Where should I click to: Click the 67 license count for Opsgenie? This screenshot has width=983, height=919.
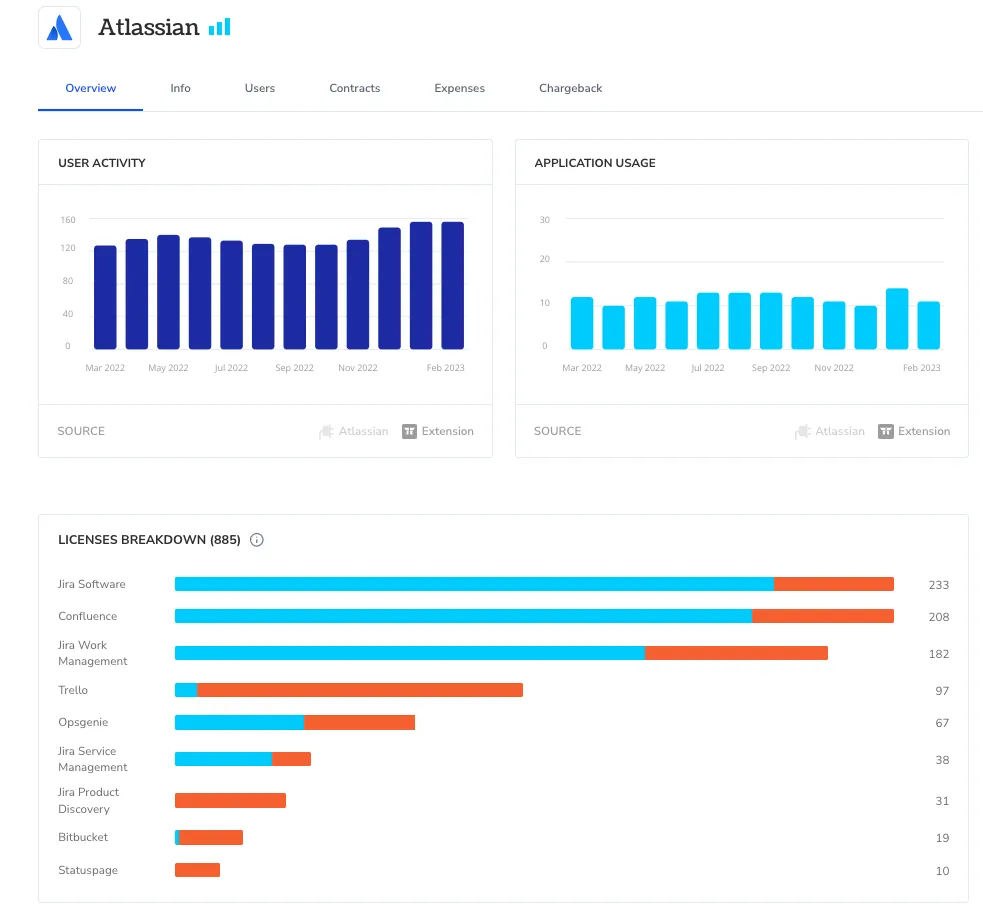click(942, 723)
